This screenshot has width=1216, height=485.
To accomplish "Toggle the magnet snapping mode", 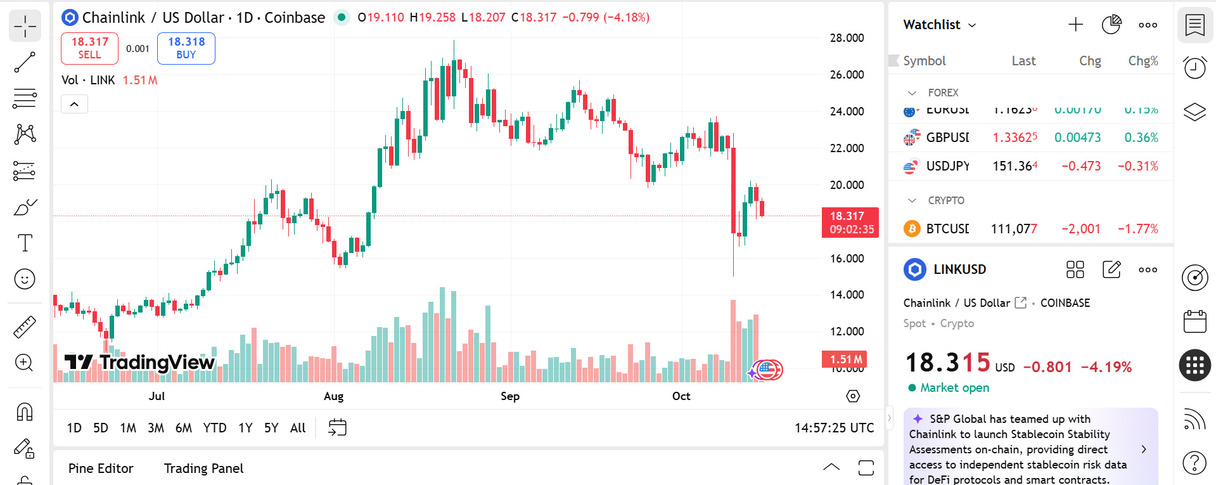I will [x=25, y=411].
